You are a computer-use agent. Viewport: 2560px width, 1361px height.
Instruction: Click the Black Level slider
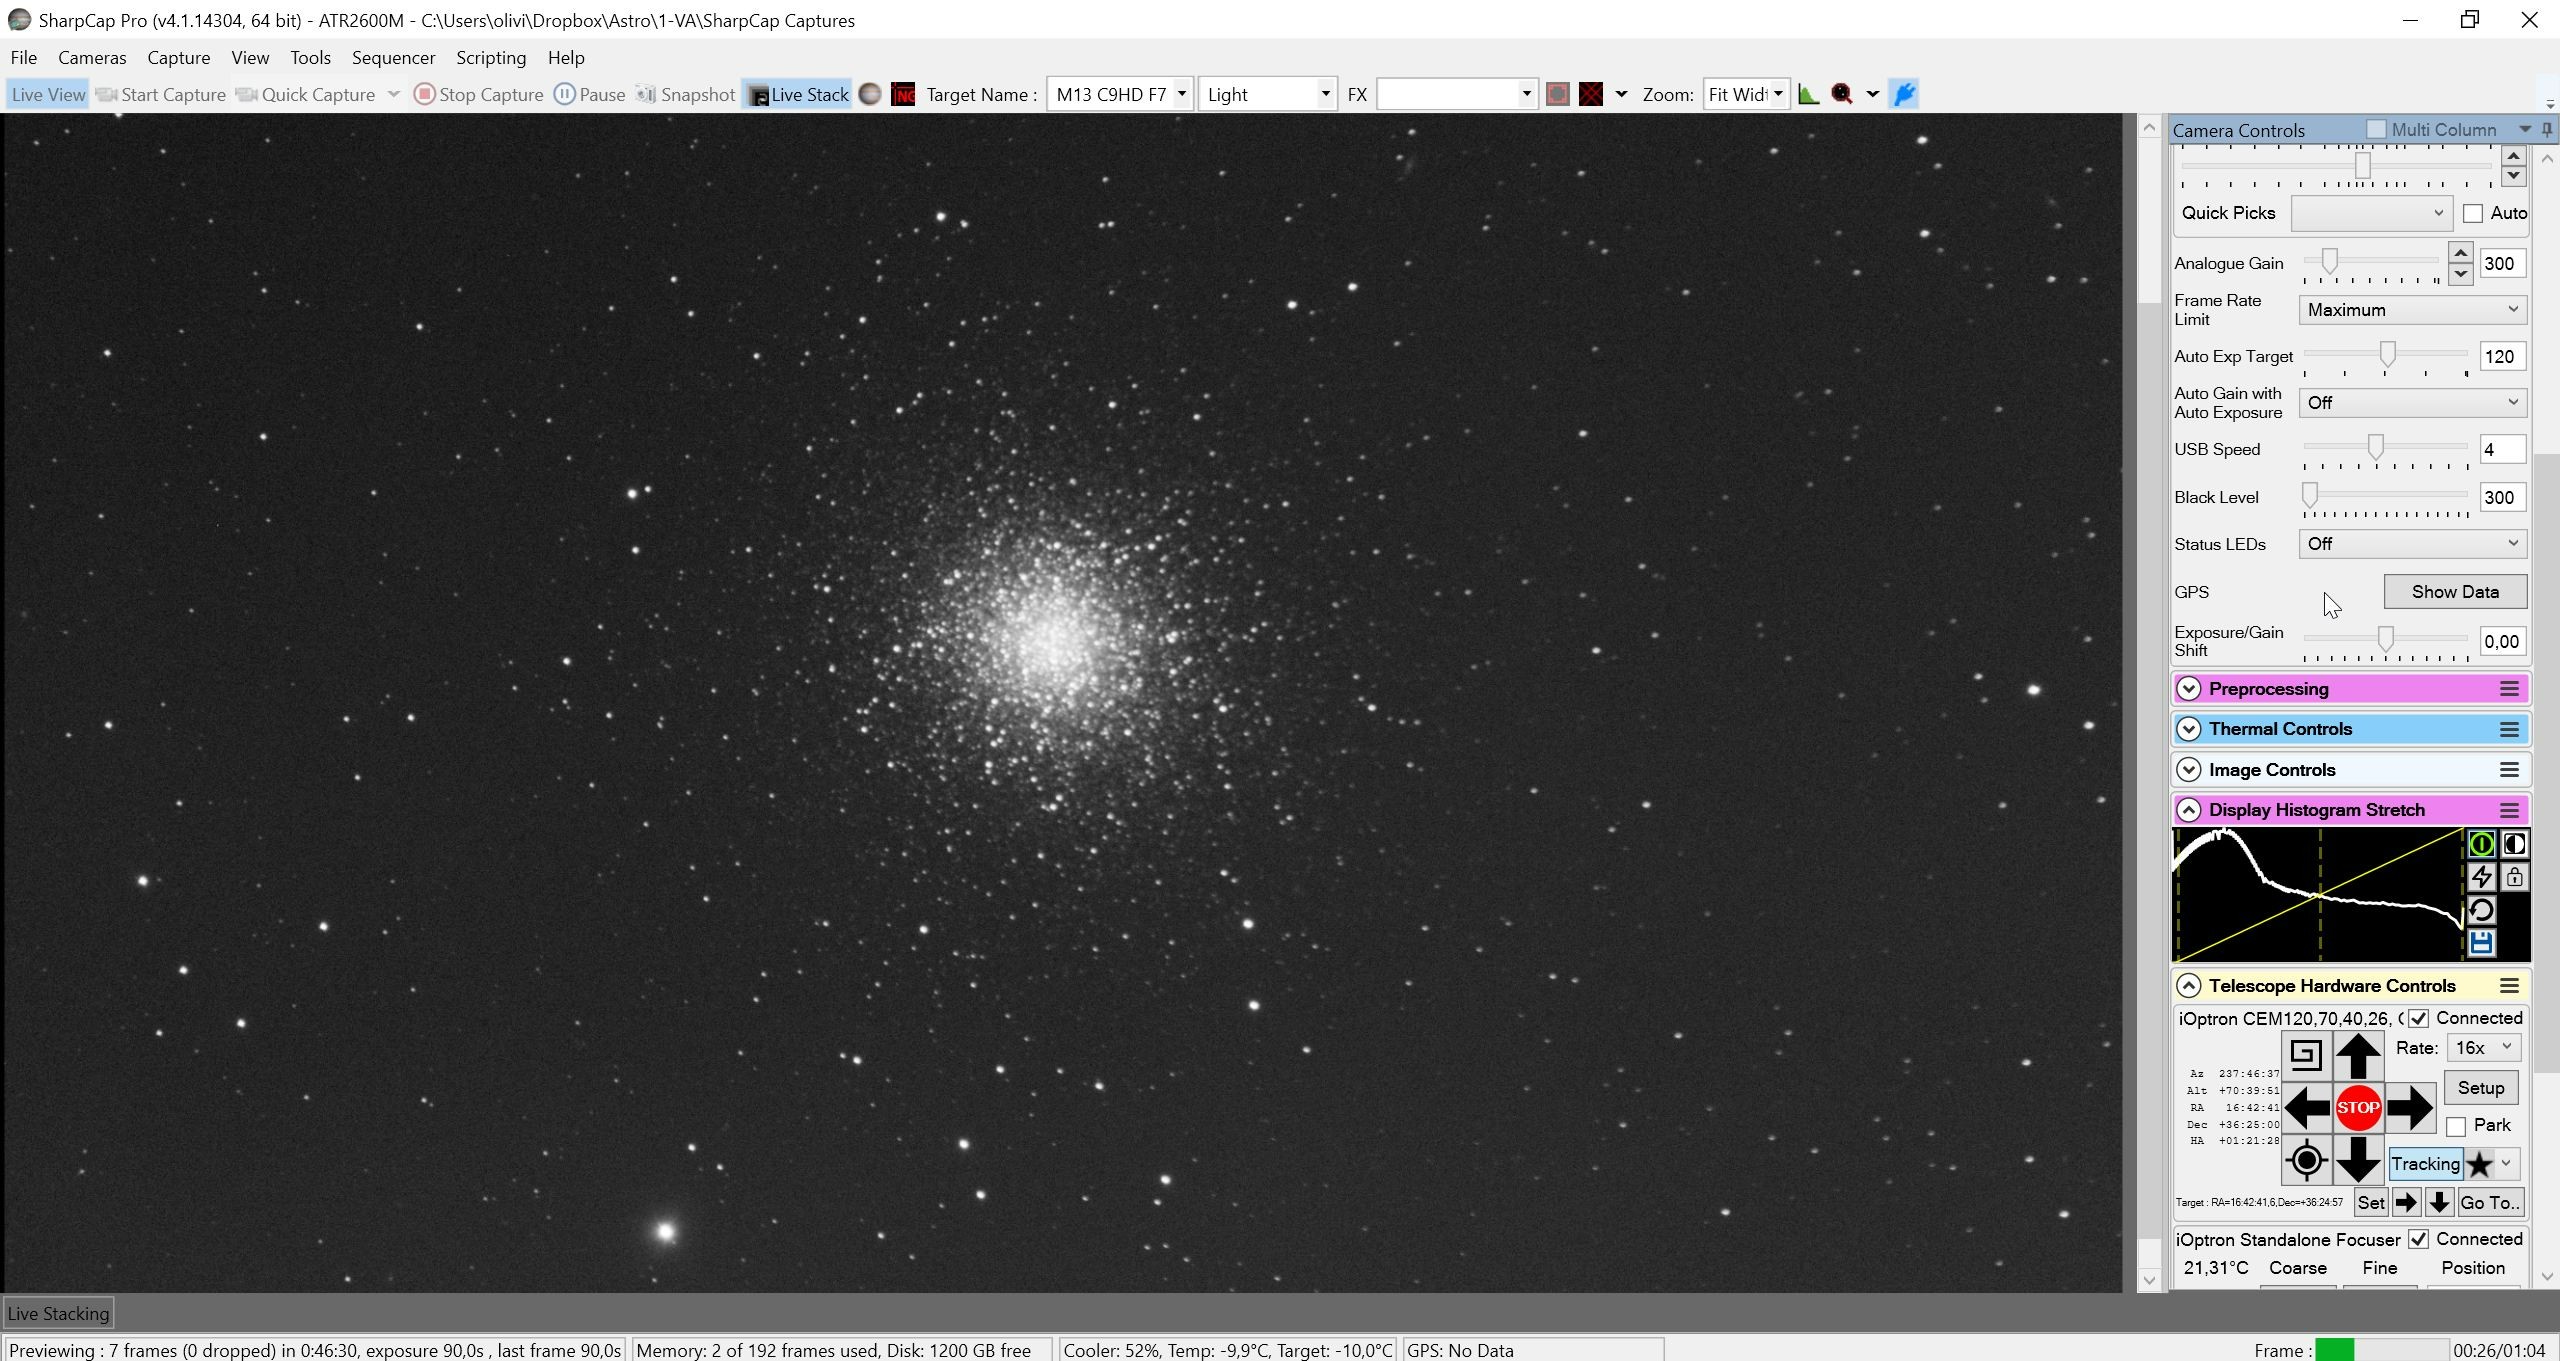[2385, 497]
